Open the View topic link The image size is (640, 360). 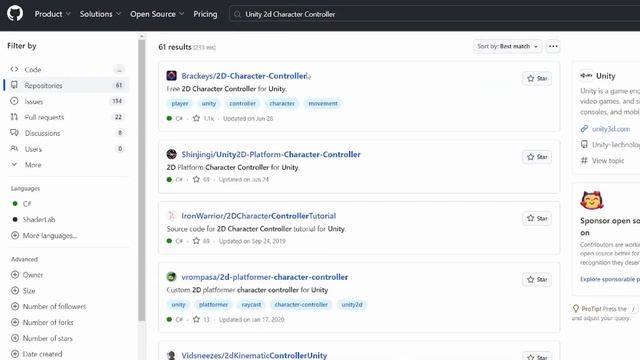(608, 160)
